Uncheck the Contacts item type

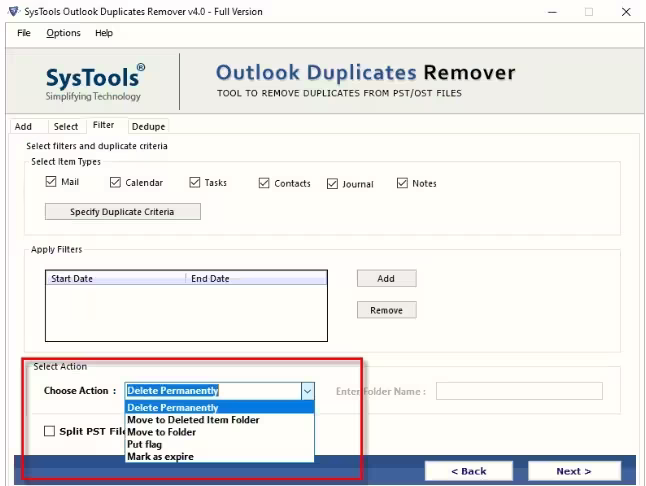click(264, 183)
